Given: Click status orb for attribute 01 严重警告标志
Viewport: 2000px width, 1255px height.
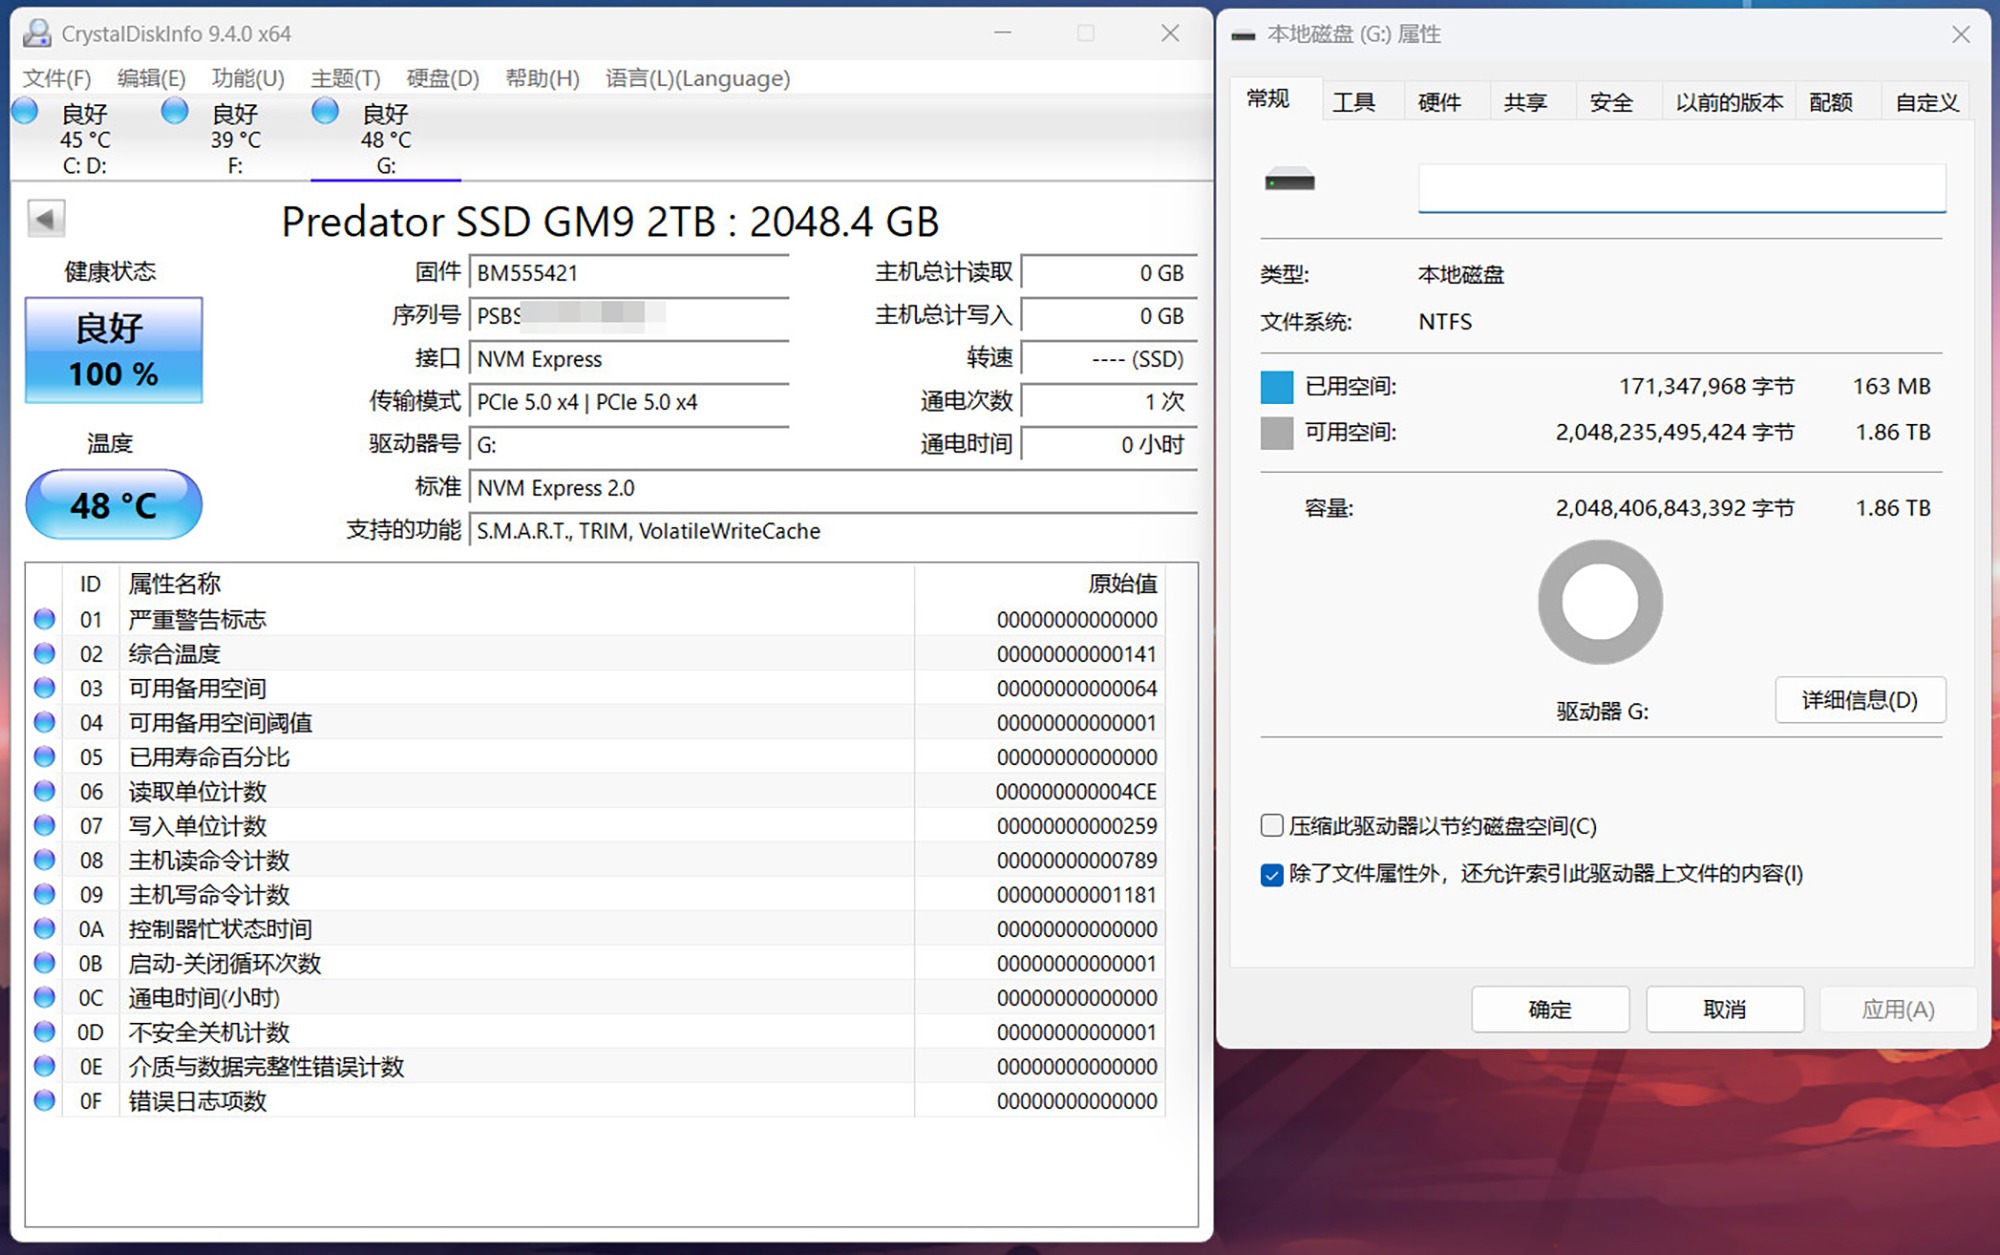Looking at the screenshot, I should [44, 619].
